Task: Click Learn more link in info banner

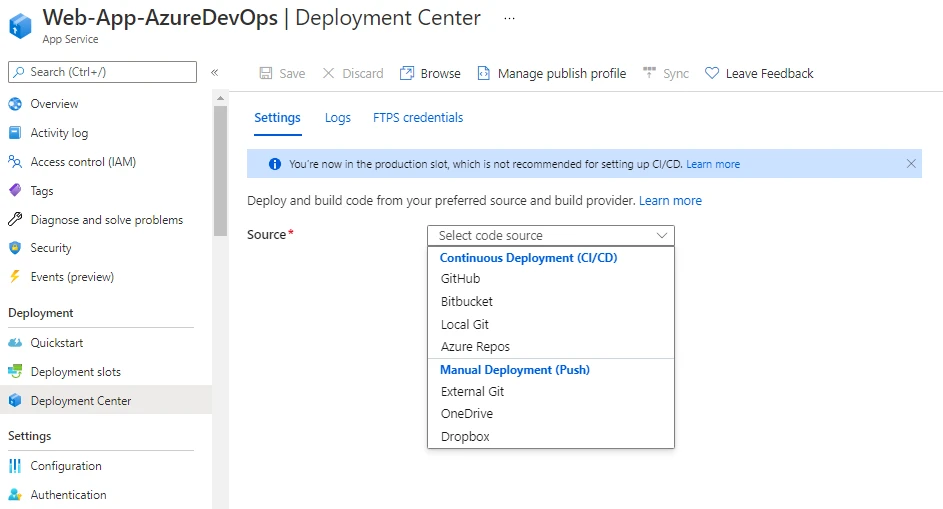Action: point(713,164)
